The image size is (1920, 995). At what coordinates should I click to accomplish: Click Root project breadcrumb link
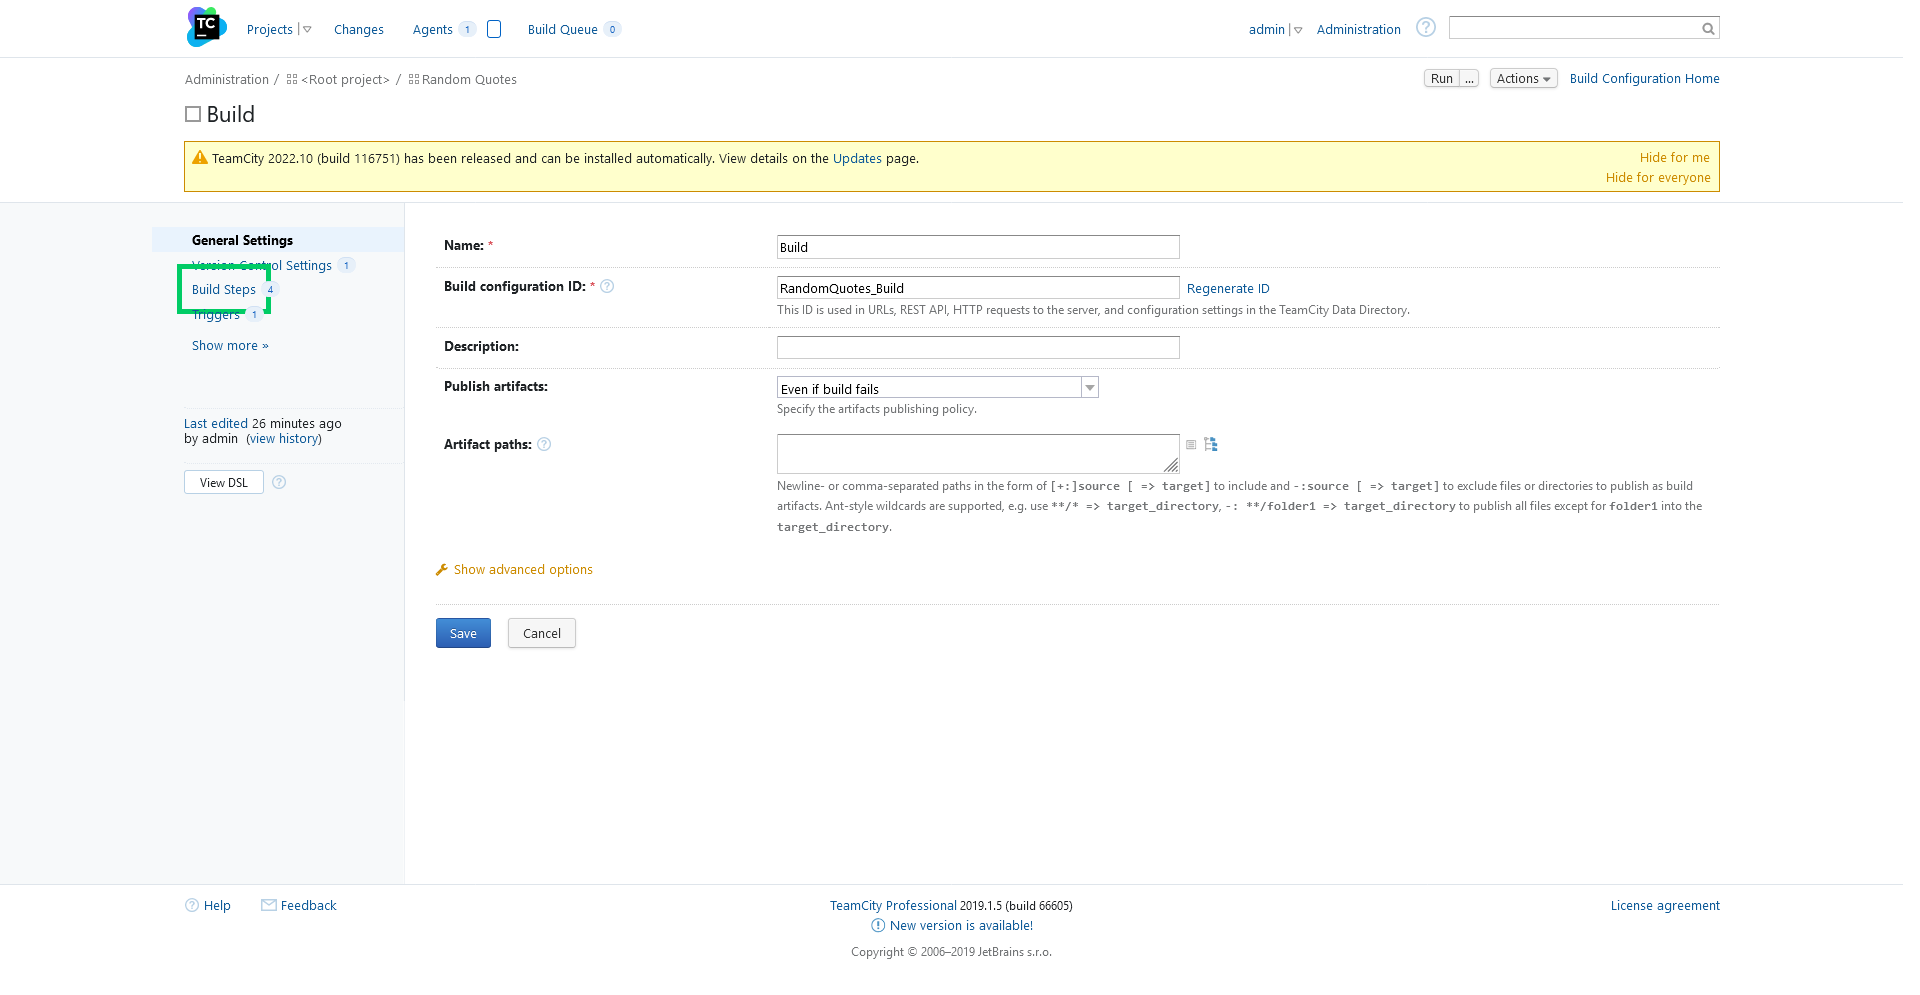click(345, 80)
